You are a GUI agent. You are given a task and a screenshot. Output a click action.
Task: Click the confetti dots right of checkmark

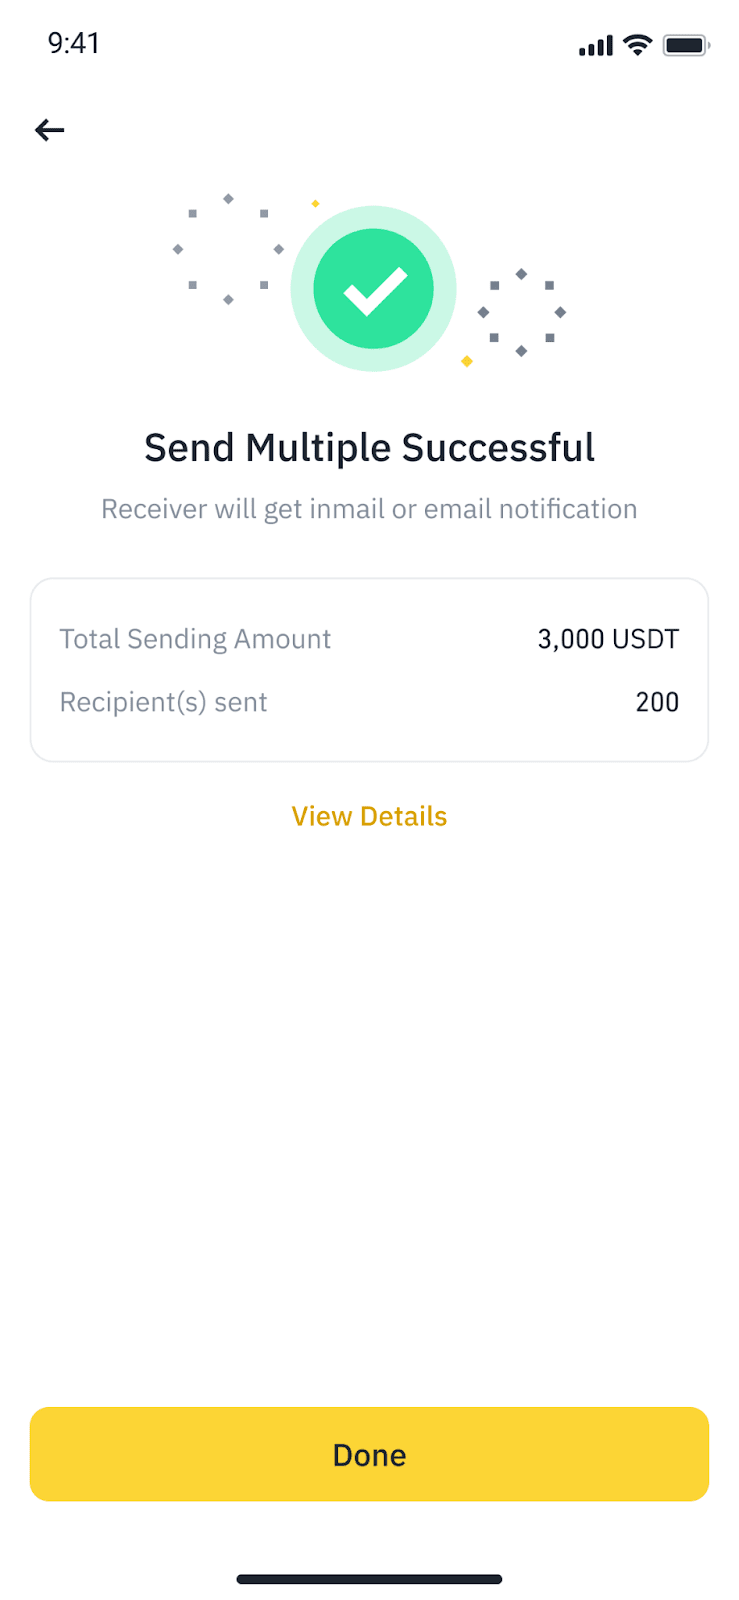[x=521, y=312]
